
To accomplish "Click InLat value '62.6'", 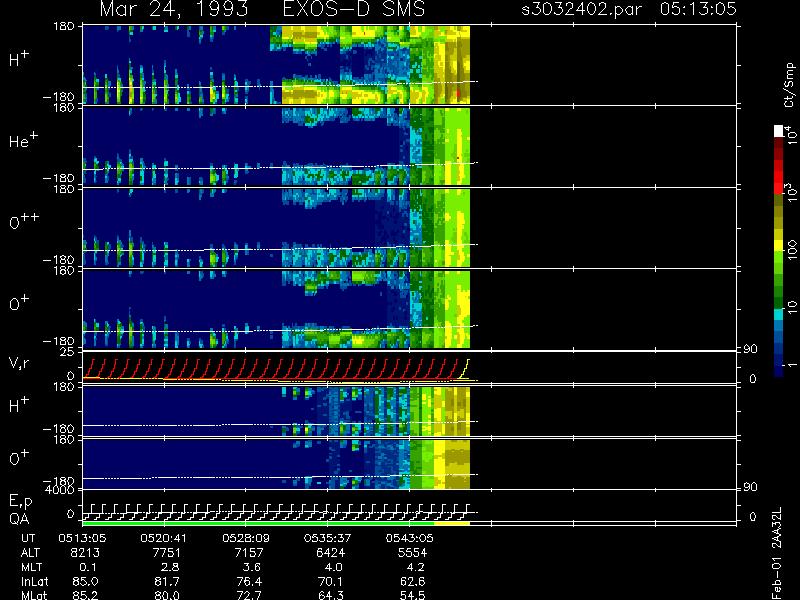I will pos(412,582).
